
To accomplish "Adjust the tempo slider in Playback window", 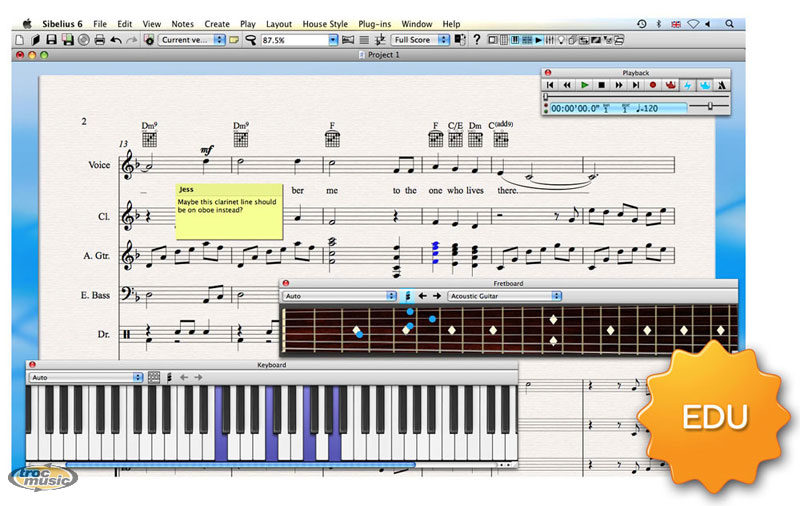I will point(711,105).
